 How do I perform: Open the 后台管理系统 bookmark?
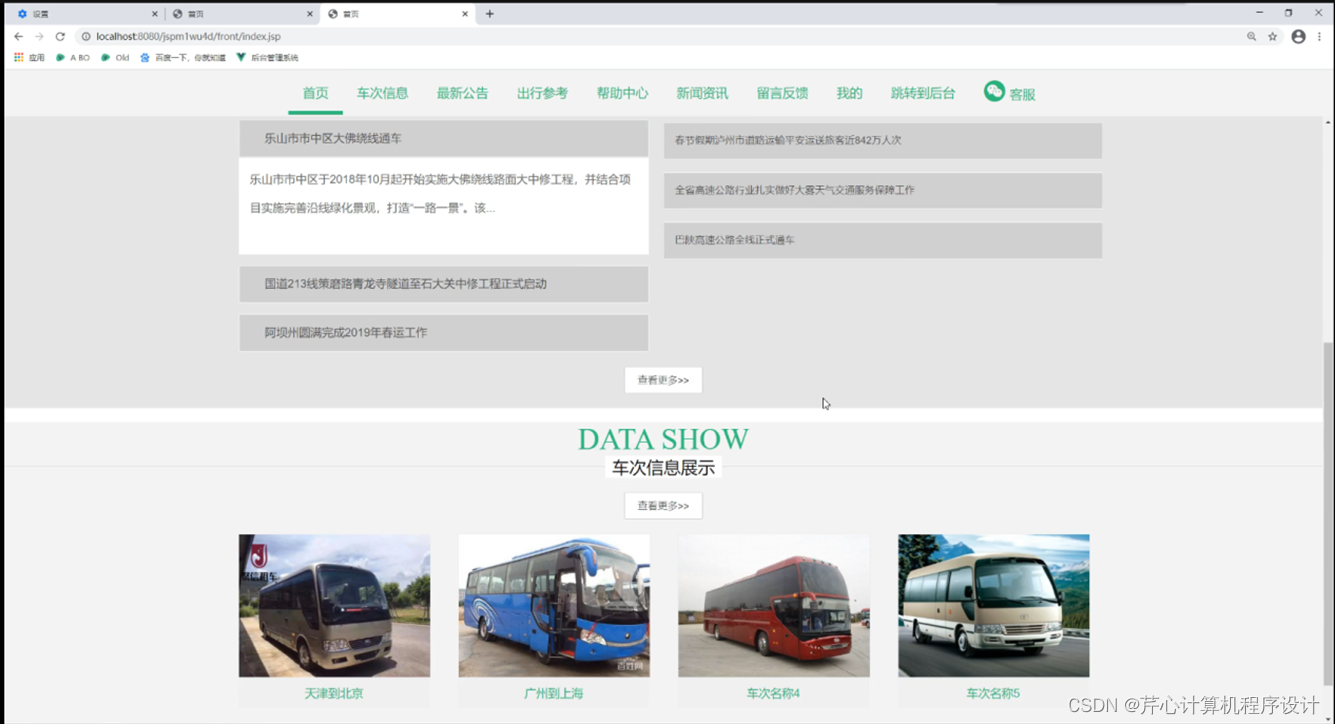click(267, 58)
